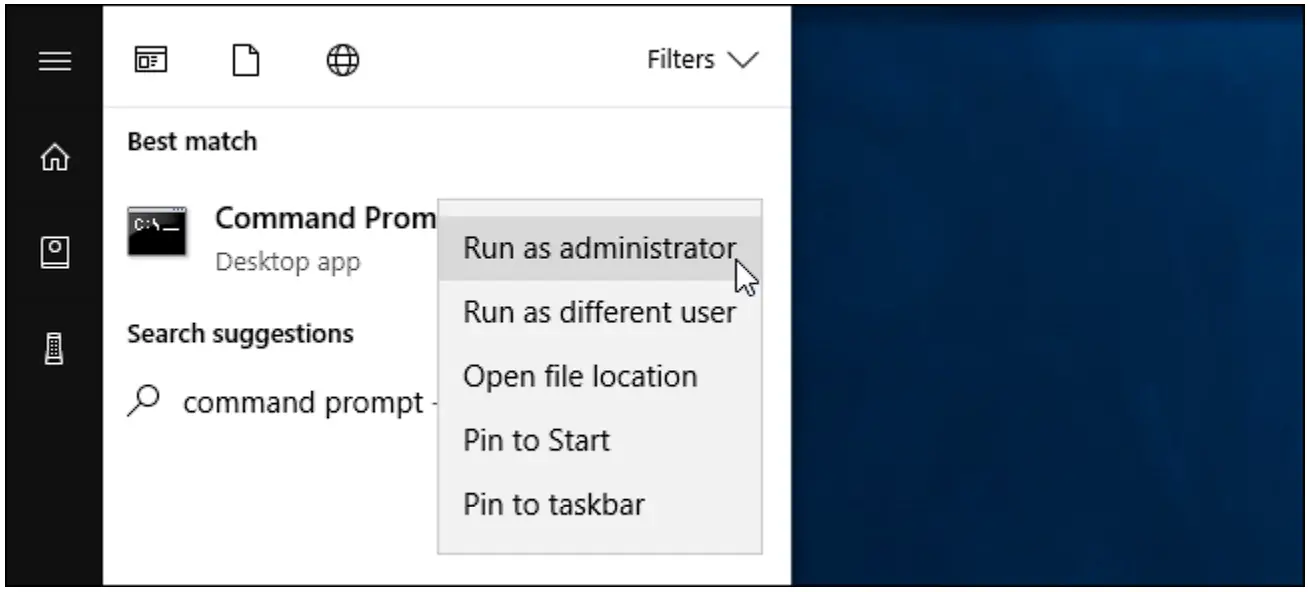Expand the hamburger menu in the sidebar
Screen dimensions: 1308x592
point(54,62)
